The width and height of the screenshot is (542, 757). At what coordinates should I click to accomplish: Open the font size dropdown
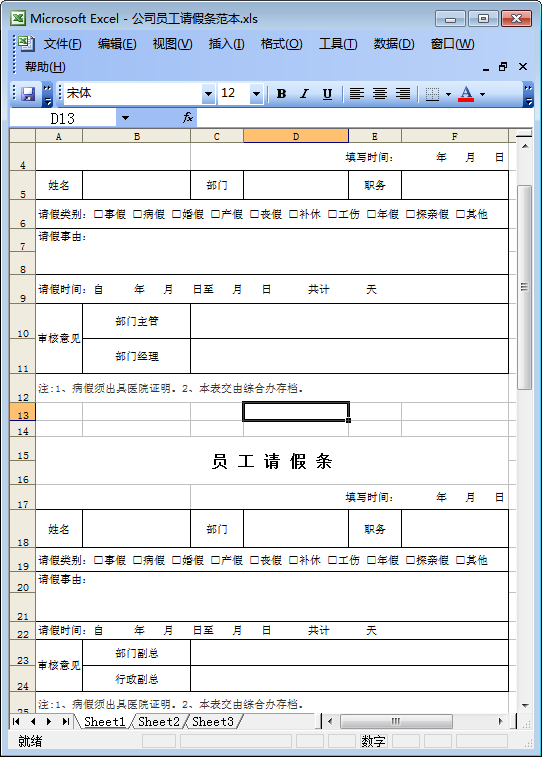tap(256, 94)
